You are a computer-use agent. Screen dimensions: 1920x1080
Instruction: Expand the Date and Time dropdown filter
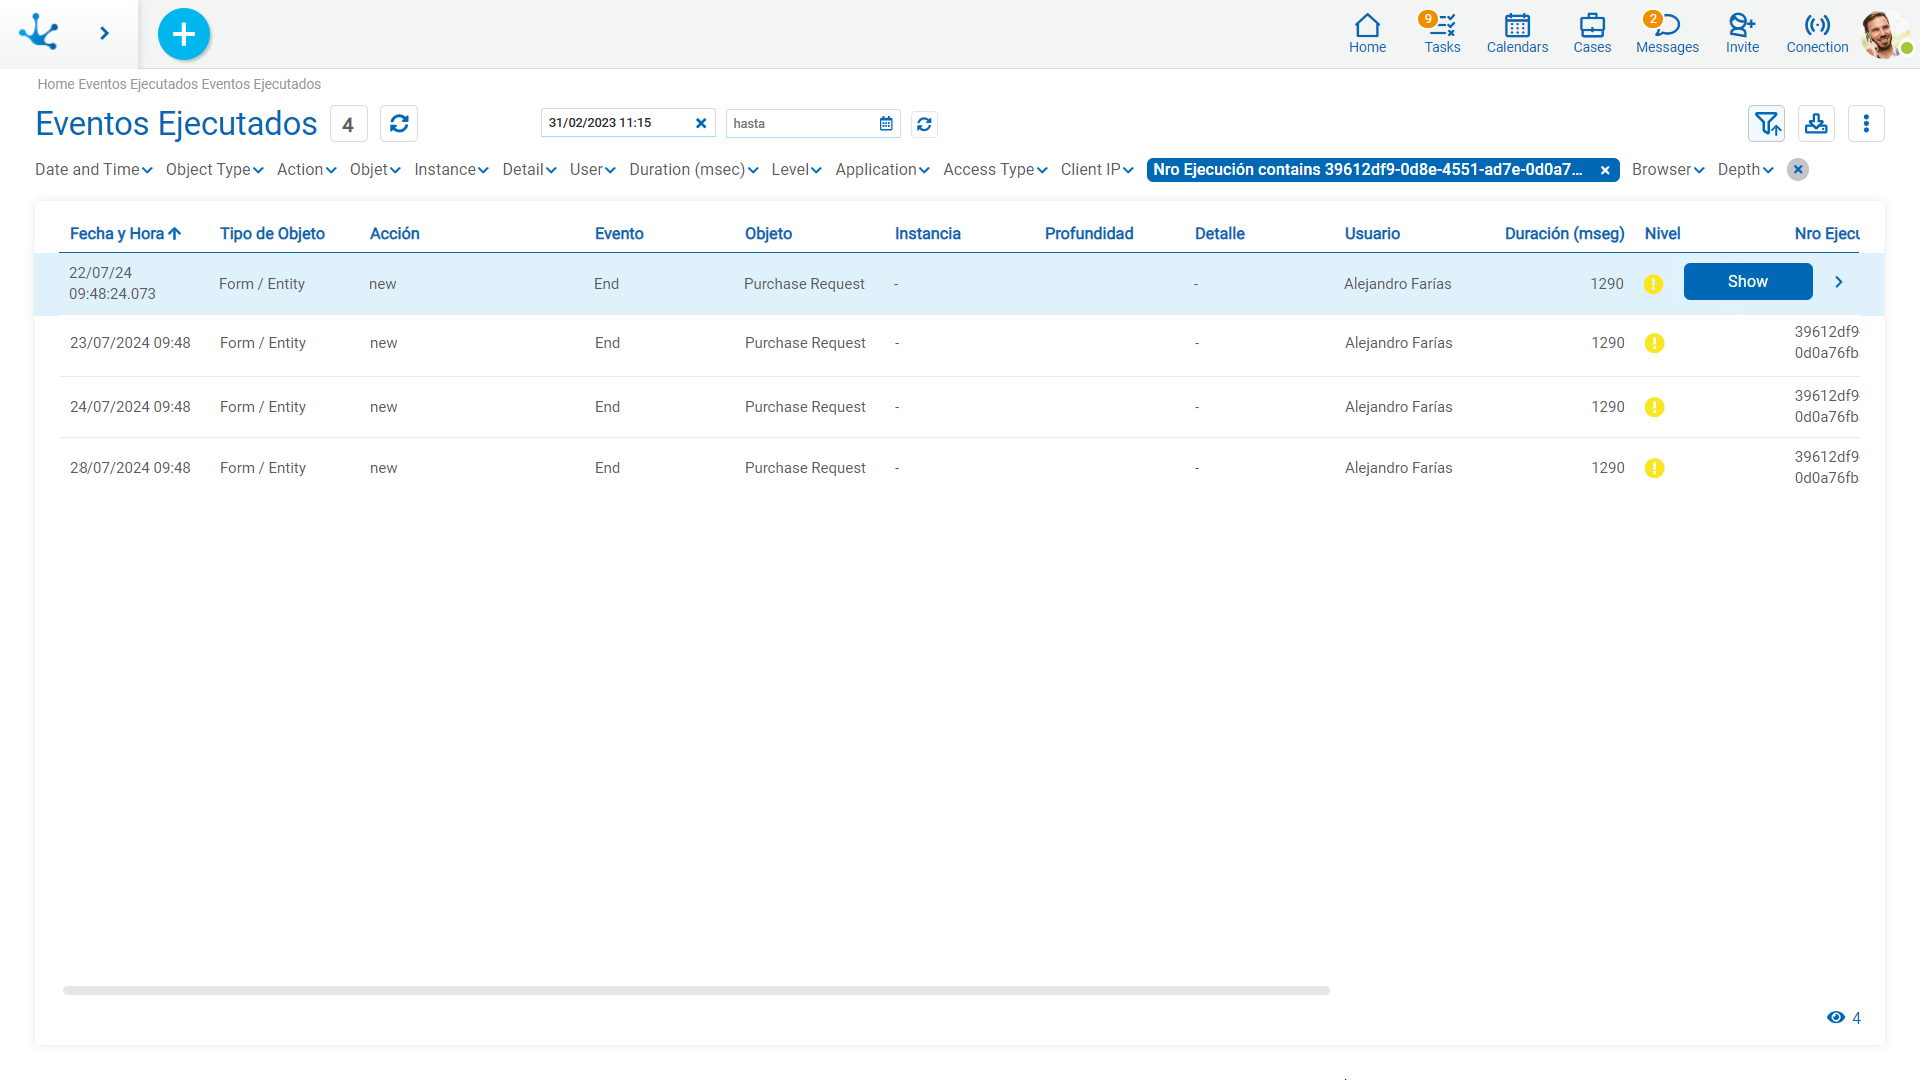[94, 169]
